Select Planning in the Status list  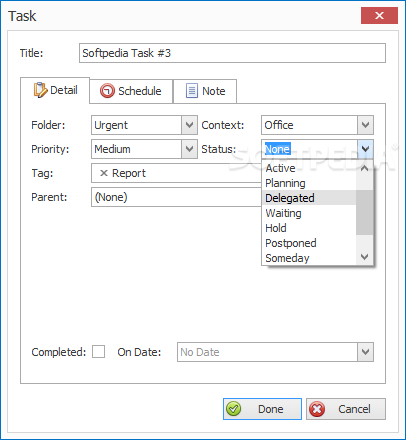309,183
